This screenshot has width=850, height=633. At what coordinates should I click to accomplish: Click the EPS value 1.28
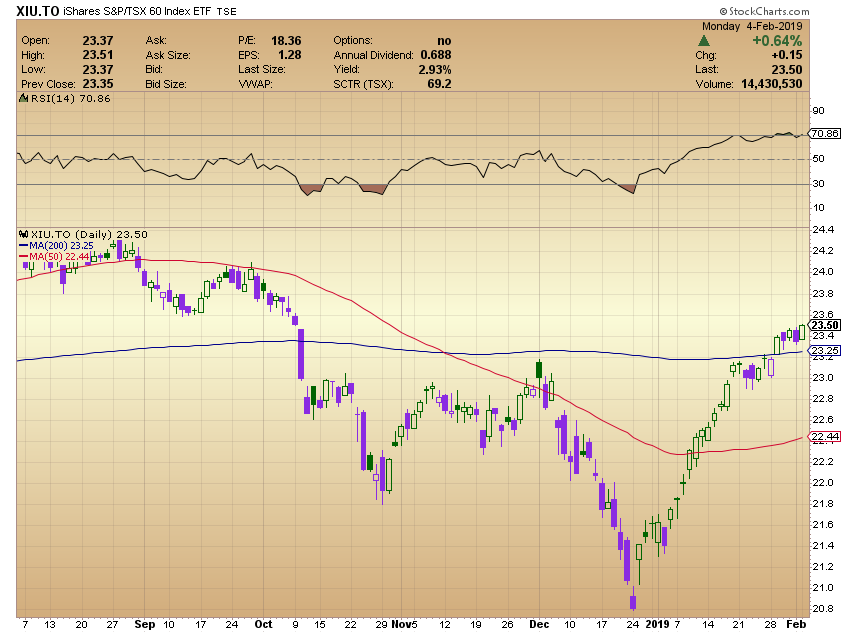click(289, 55)
